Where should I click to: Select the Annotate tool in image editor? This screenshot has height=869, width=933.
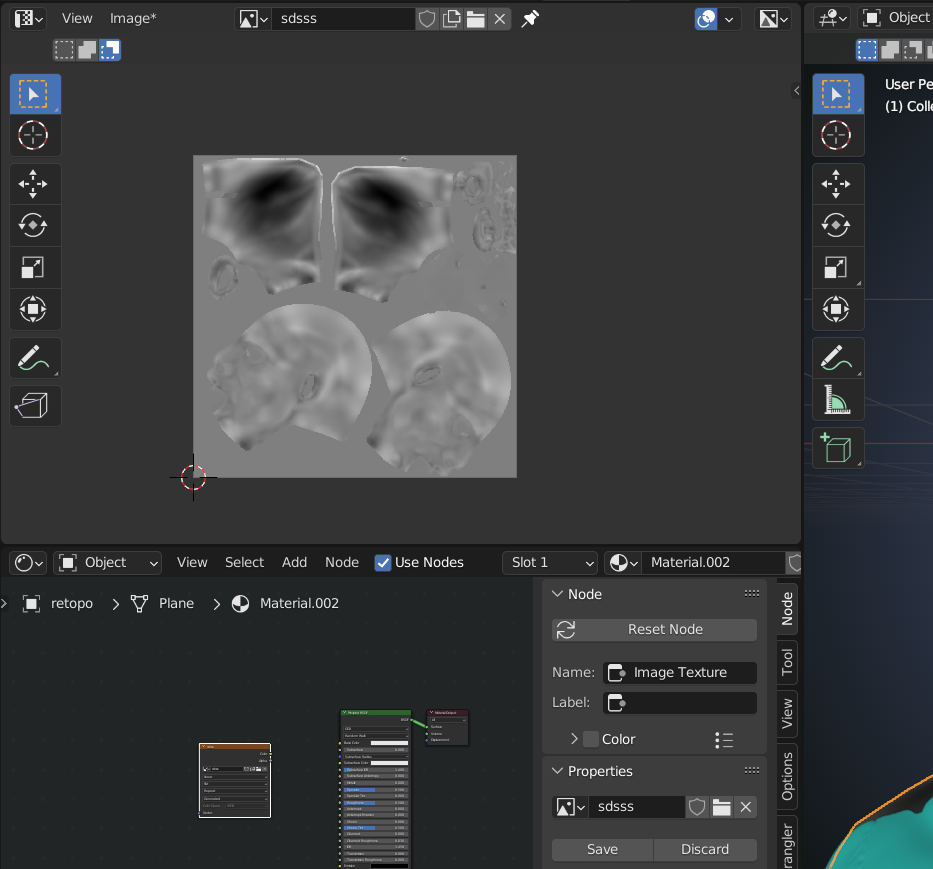coord(35,358)
